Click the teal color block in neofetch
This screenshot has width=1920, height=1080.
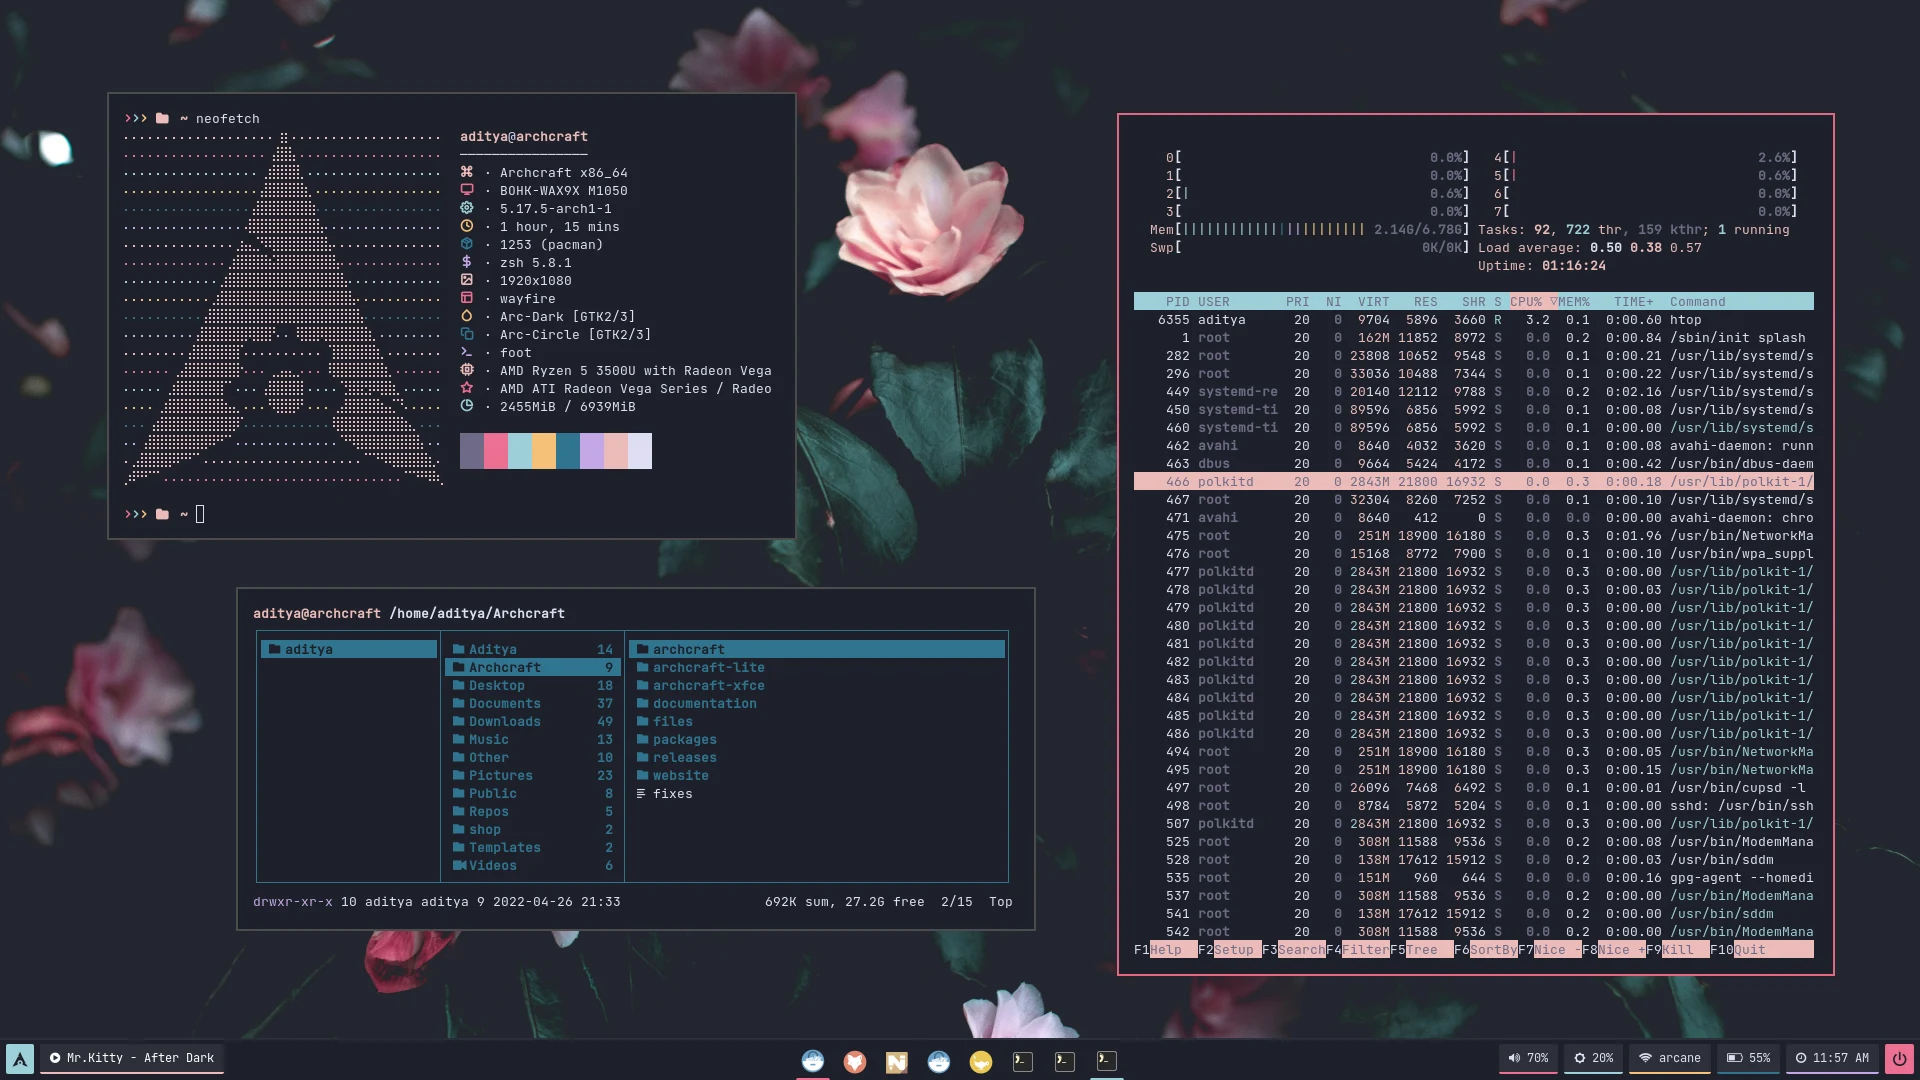coord(568,451)
